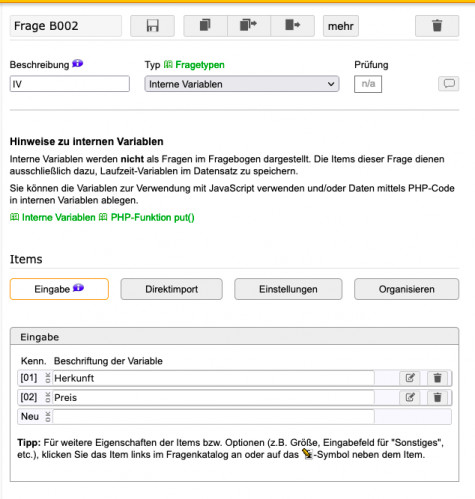Image resolution: width=475 pixels, height=499 pixels.
Task: Open the mehr options menu
Action: pos(341,26)
